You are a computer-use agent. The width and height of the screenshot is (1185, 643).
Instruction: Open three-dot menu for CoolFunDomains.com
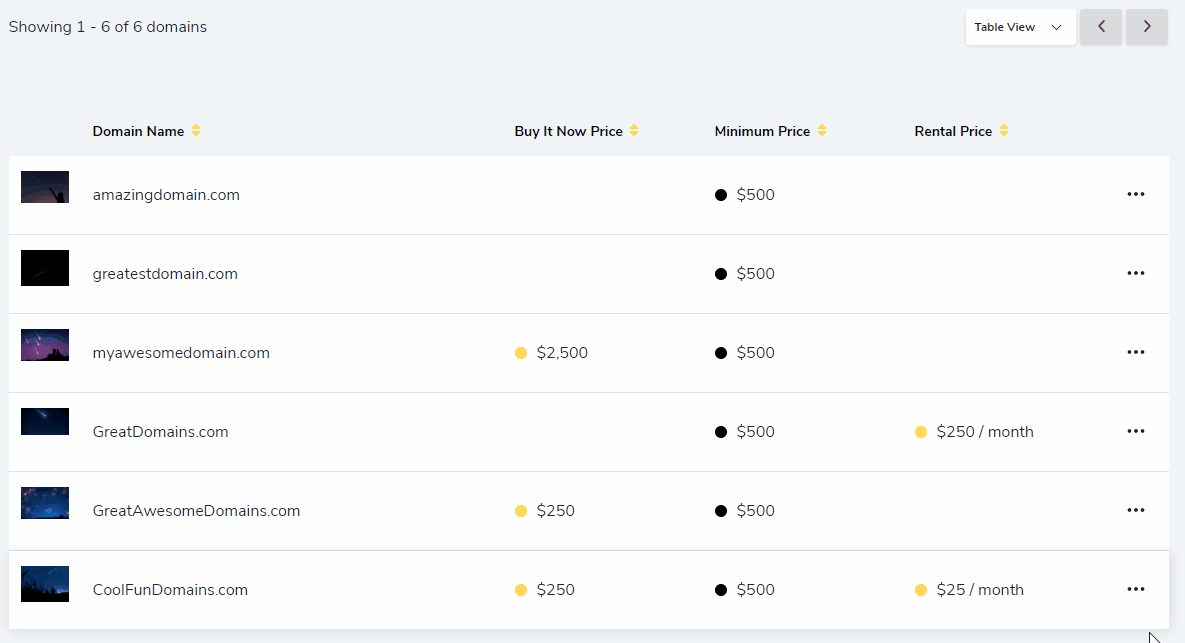pos(1135,590)
